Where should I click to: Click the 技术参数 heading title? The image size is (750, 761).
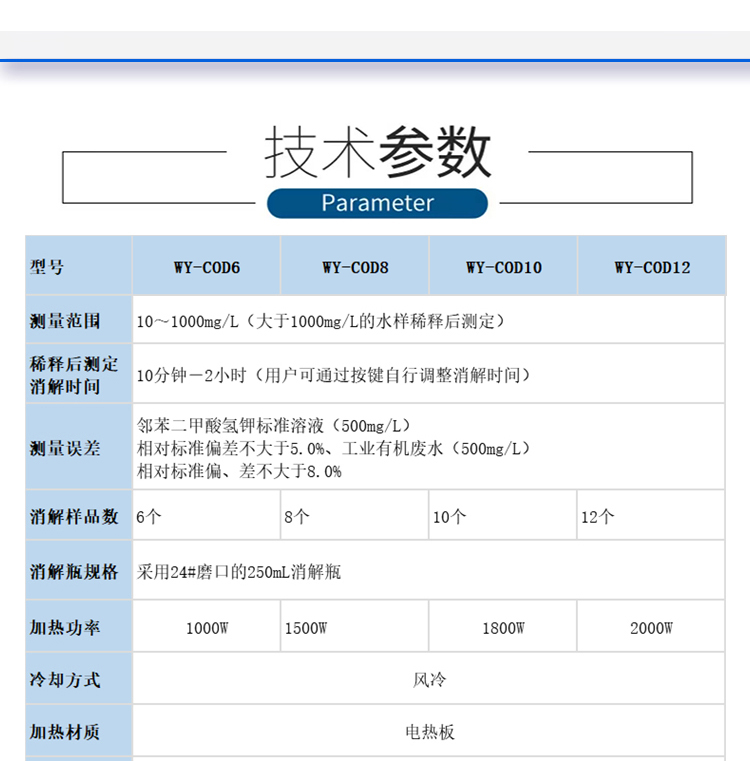378,153
